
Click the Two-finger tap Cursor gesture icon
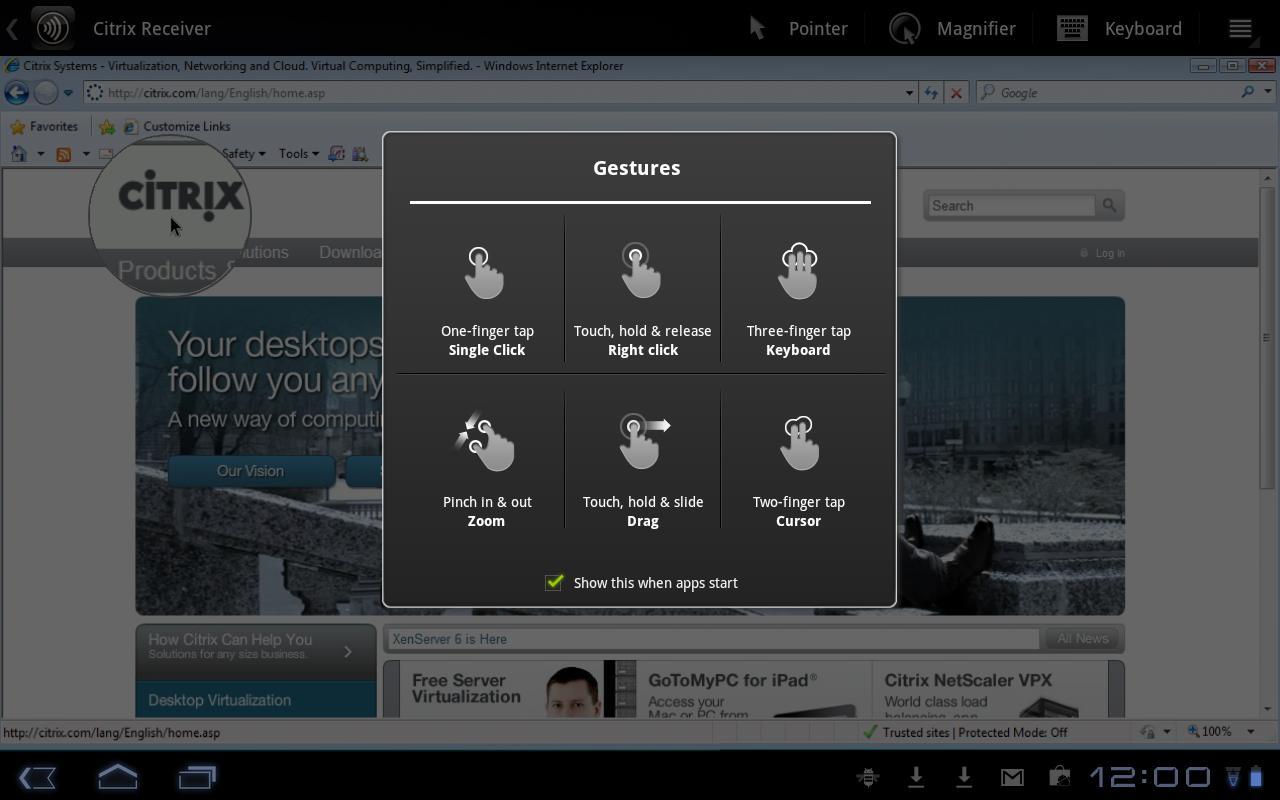point(798,442)
